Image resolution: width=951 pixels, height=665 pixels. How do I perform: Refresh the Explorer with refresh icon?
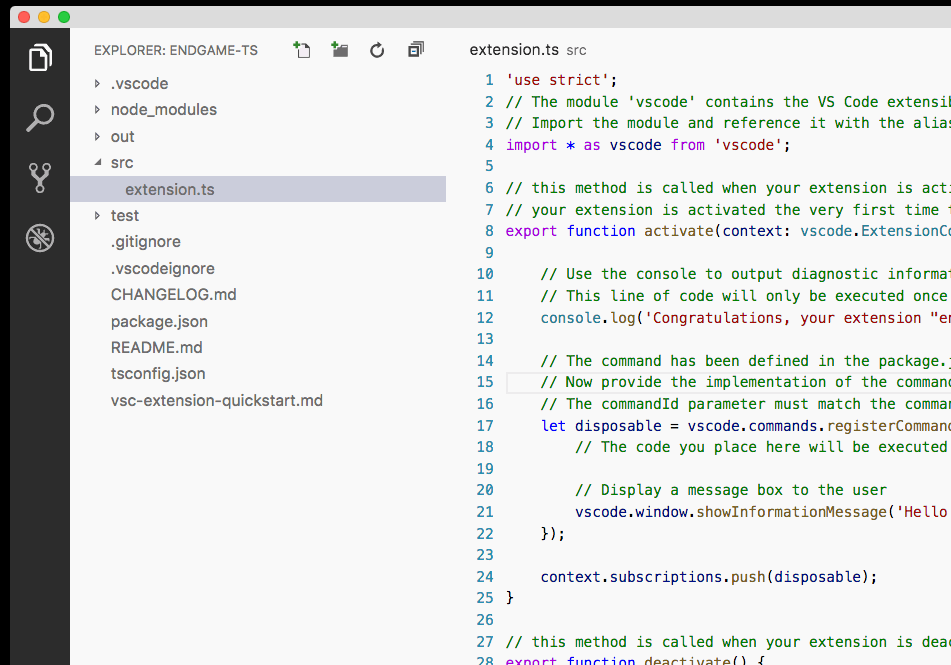[377, 49]
